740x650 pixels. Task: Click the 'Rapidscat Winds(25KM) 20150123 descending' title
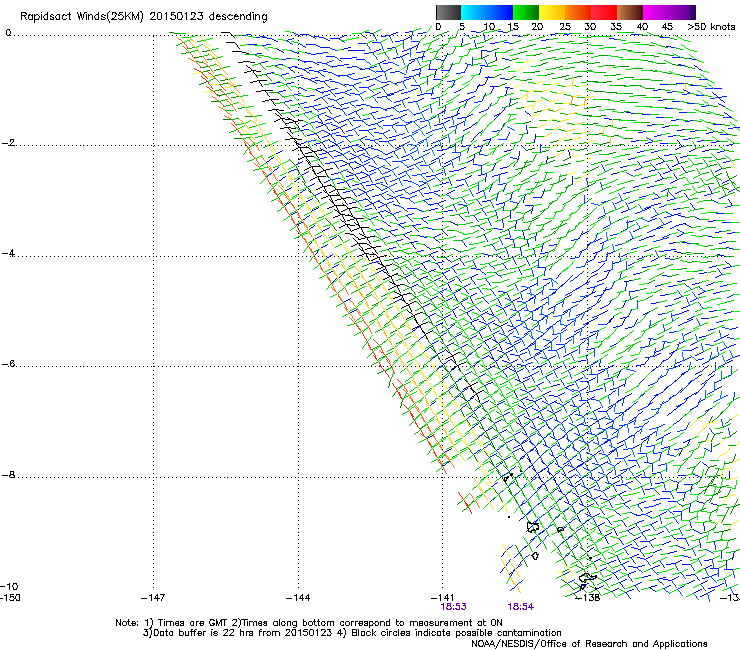[x=143, y=17]
